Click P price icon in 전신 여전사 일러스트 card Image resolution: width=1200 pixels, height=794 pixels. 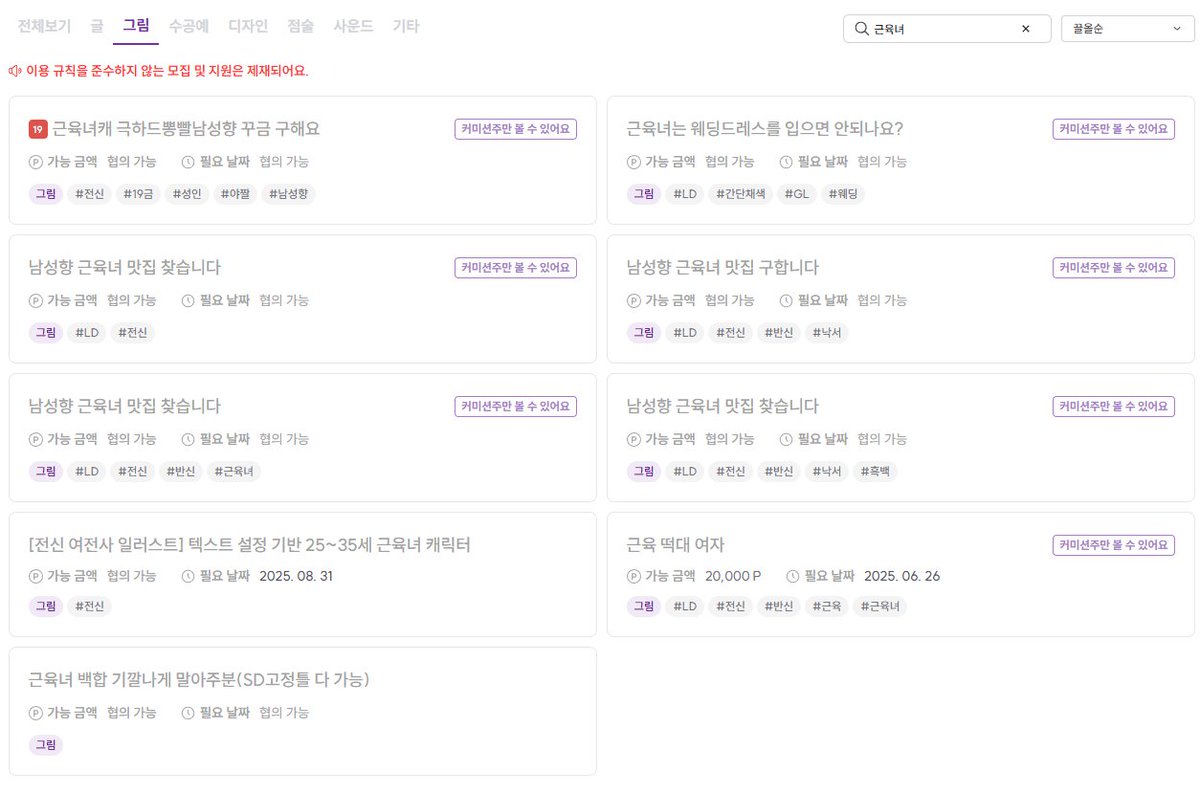36,576
